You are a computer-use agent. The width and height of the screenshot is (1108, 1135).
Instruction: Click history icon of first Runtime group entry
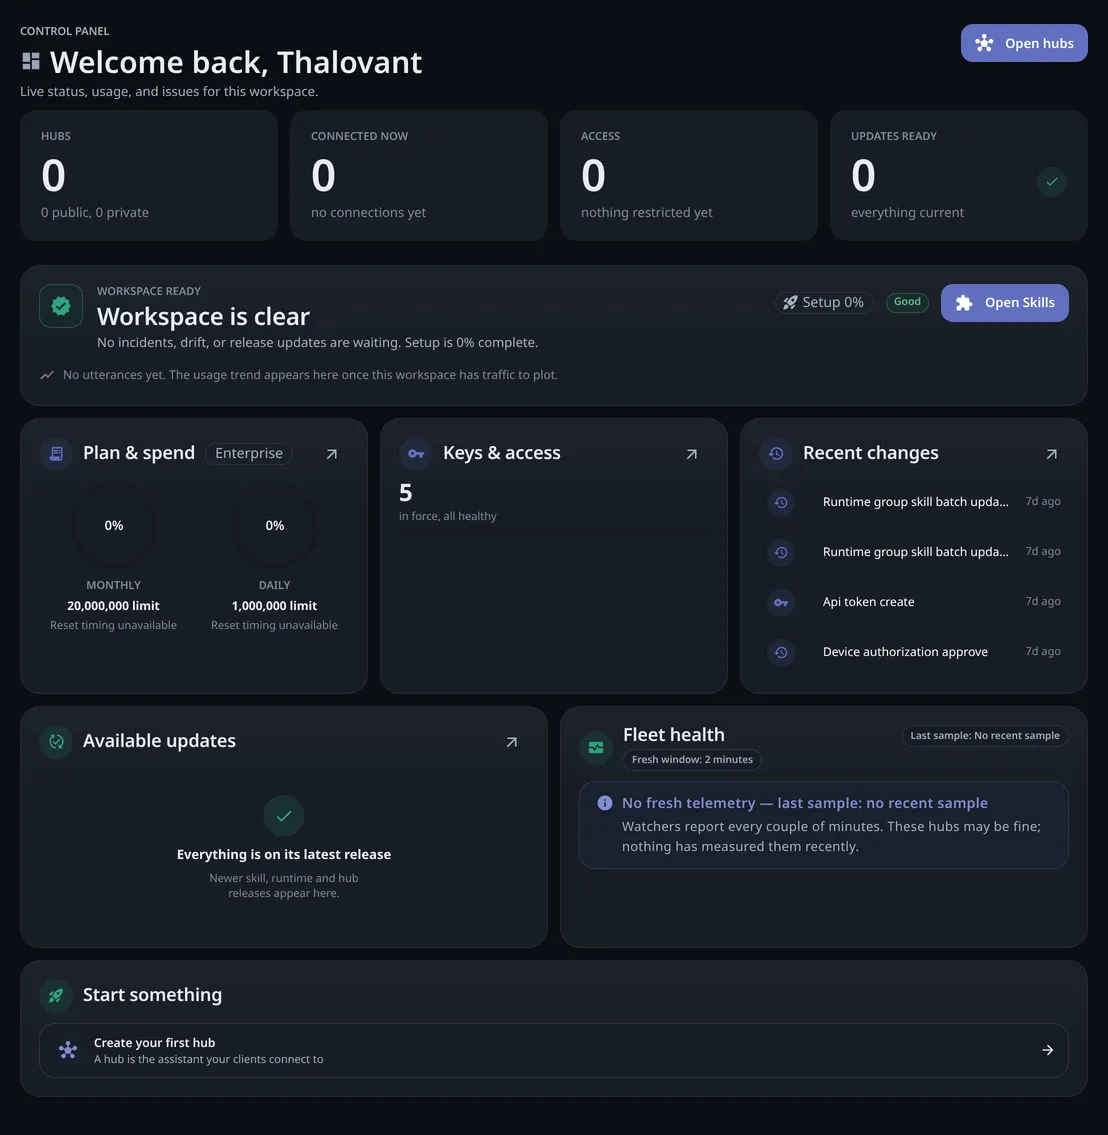pos(781,502)
